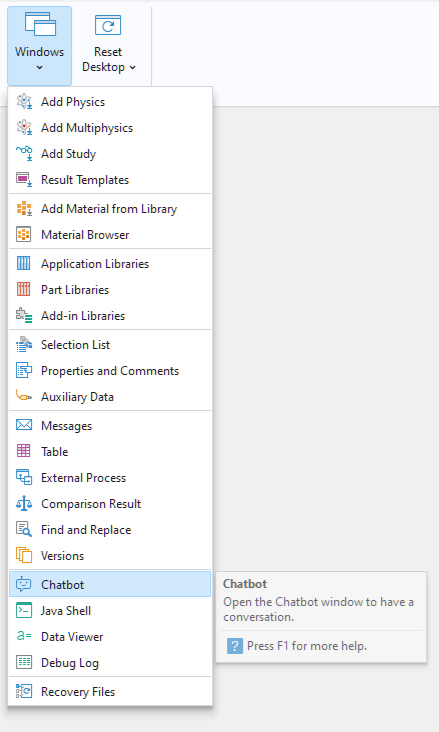This screenshot has width=439, height=732.
Task: Click the Recovery Files icon
Action: click(24, 691)
